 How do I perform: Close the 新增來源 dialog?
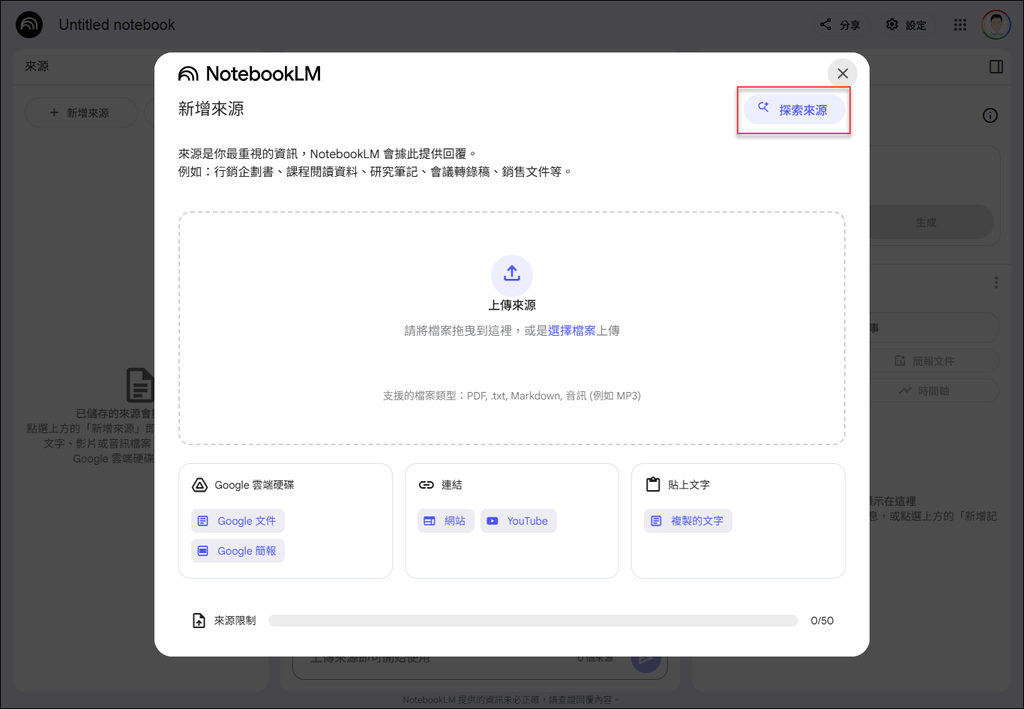[842, 73]
